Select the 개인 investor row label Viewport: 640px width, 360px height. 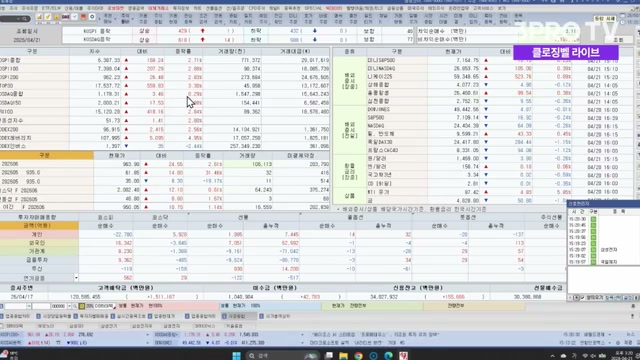[38, 234]
